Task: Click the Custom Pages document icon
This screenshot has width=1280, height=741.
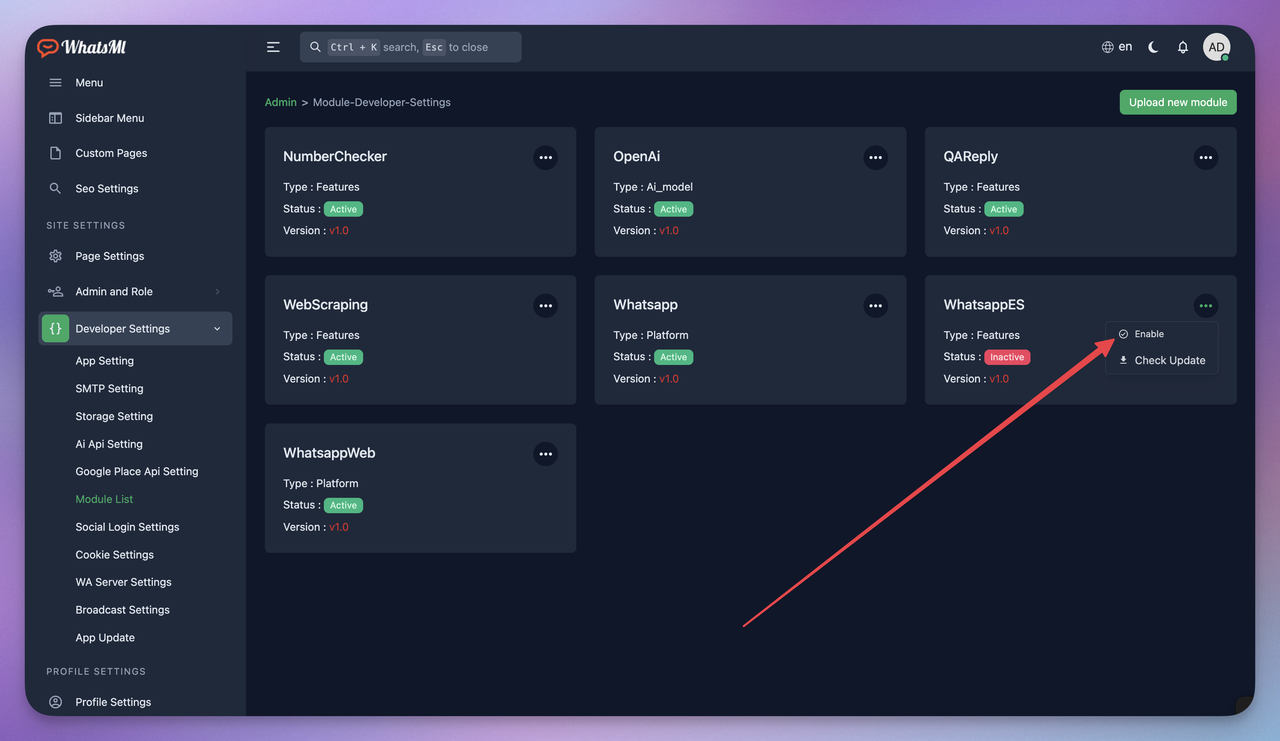Action: (x=55, y=153)
